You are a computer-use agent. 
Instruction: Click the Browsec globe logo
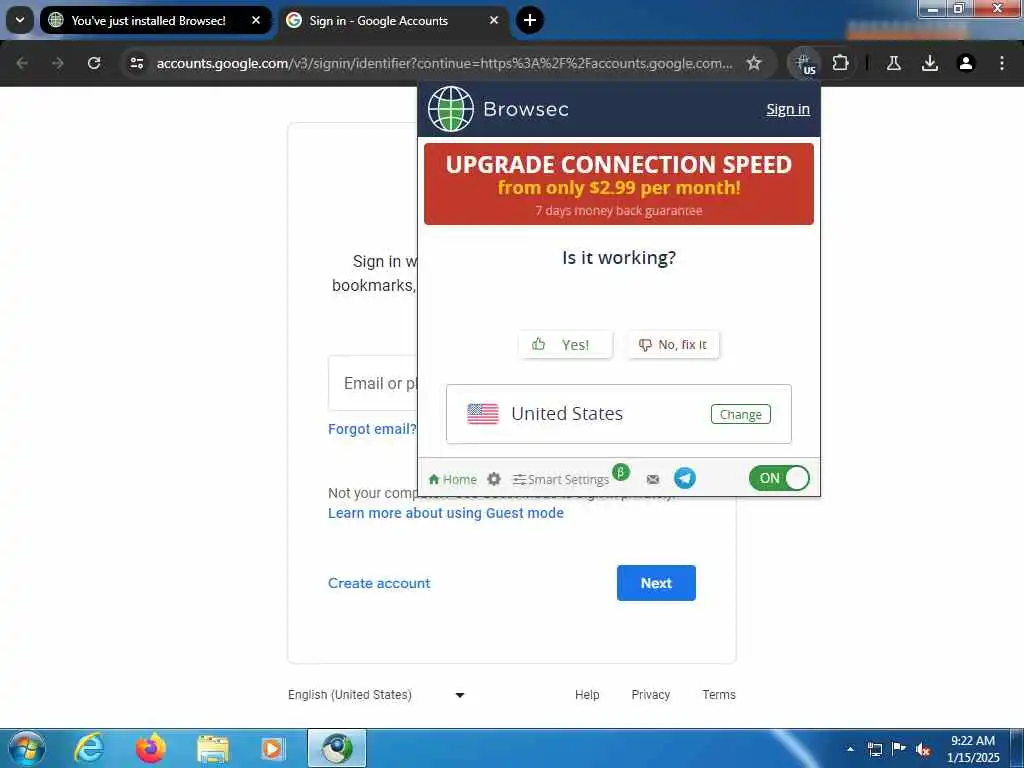pyautogui.click(x=451, y=108)
